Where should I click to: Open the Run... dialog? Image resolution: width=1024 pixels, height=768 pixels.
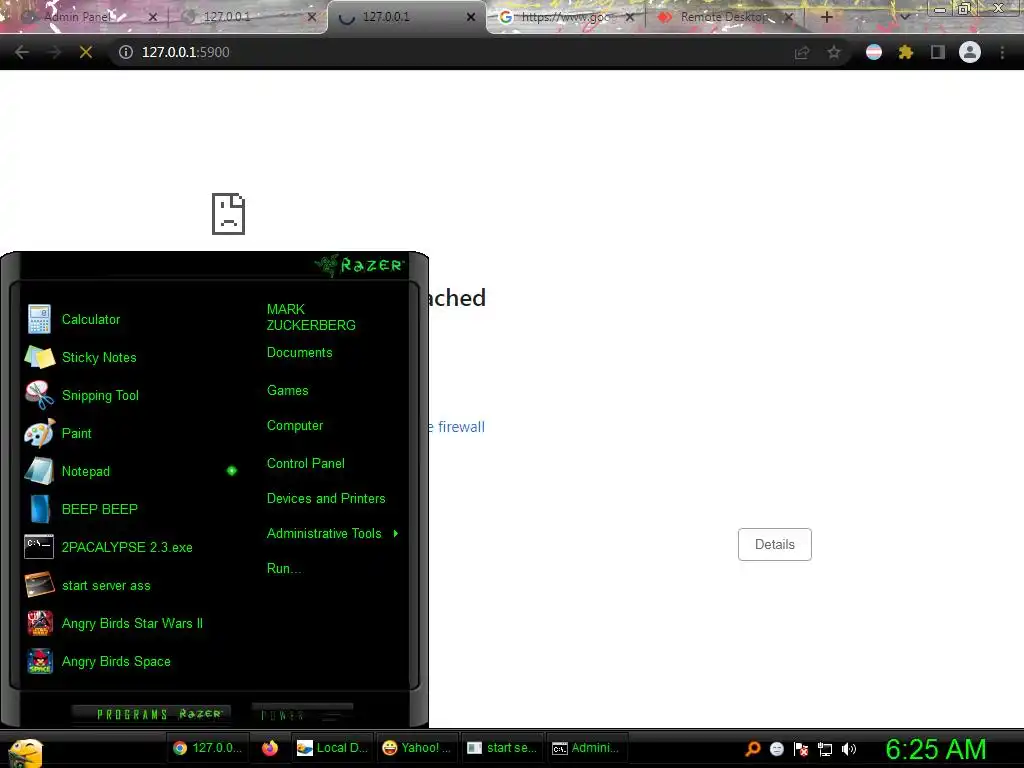(284, 568)
